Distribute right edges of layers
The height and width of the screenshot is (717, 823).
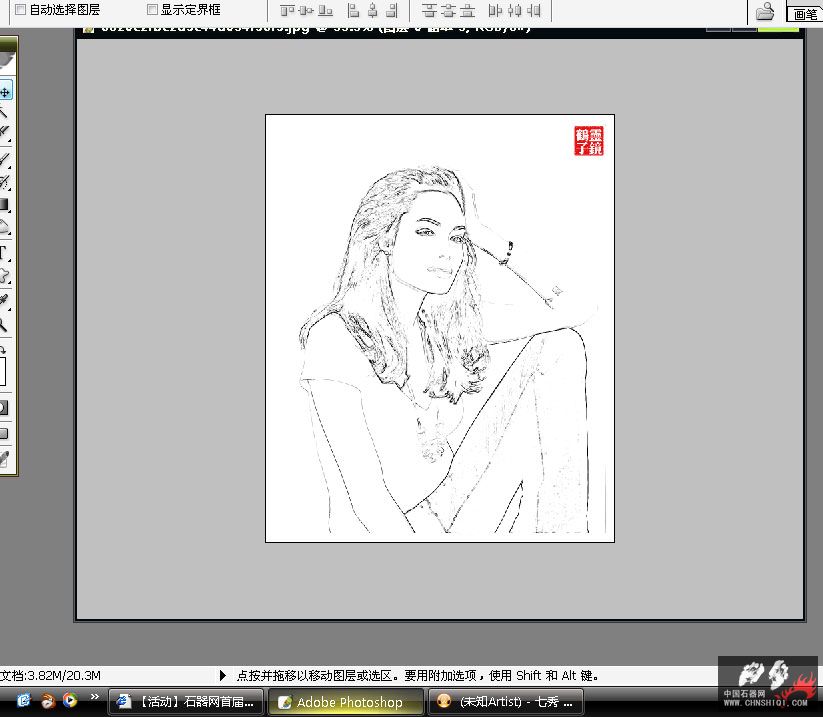[534, 10]
